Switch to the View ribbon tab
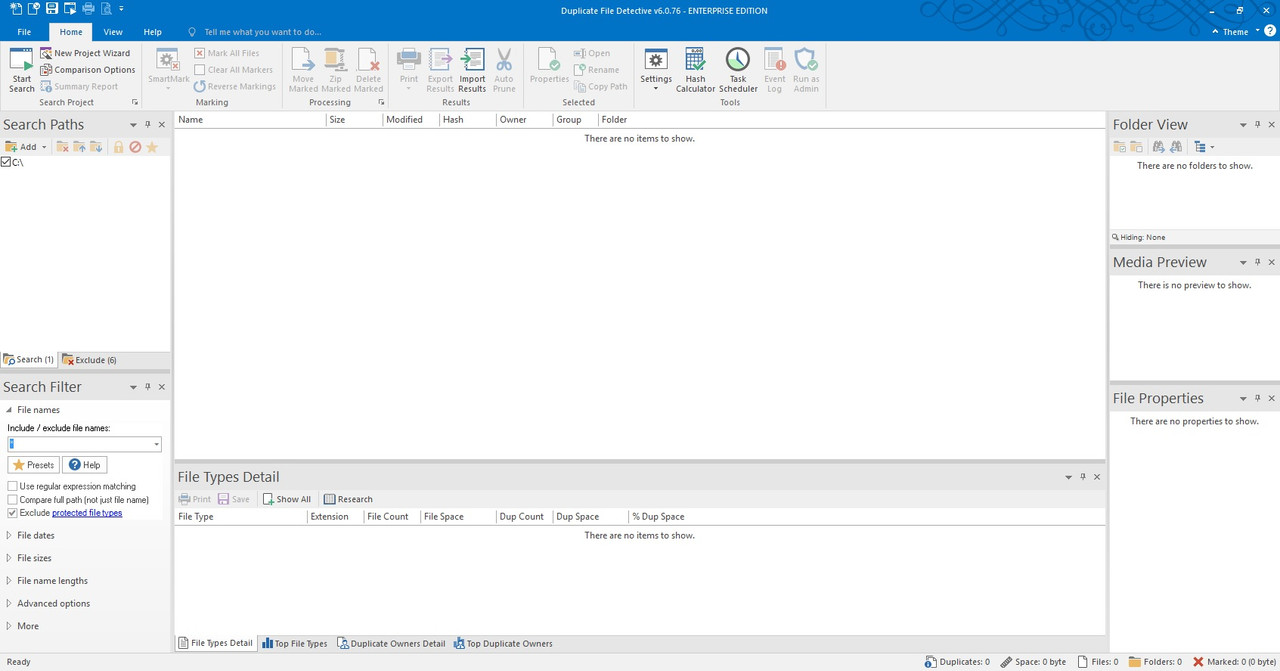This screenshot has height=671, width=1280. 113,32
